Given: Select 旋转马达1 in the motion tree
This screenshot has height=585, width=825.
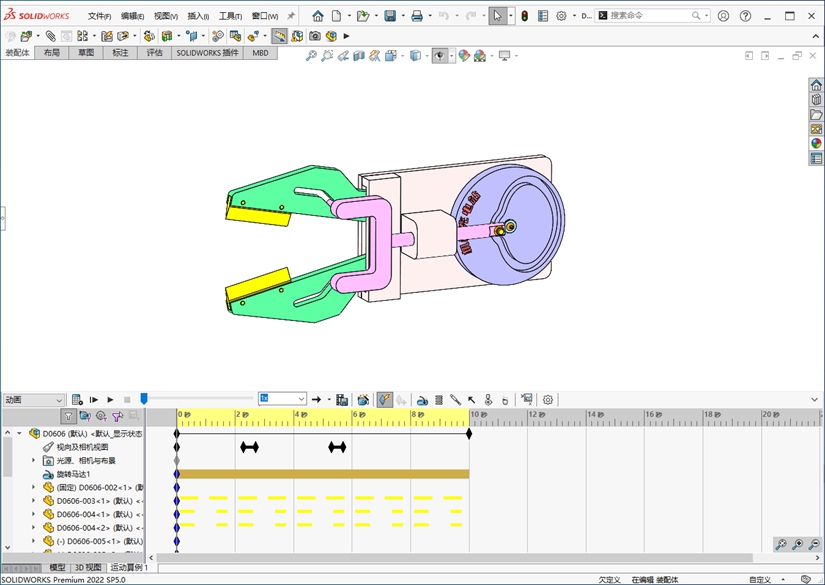Looking at the screenshot, I should pyautogui.click(x=73, y=474).
